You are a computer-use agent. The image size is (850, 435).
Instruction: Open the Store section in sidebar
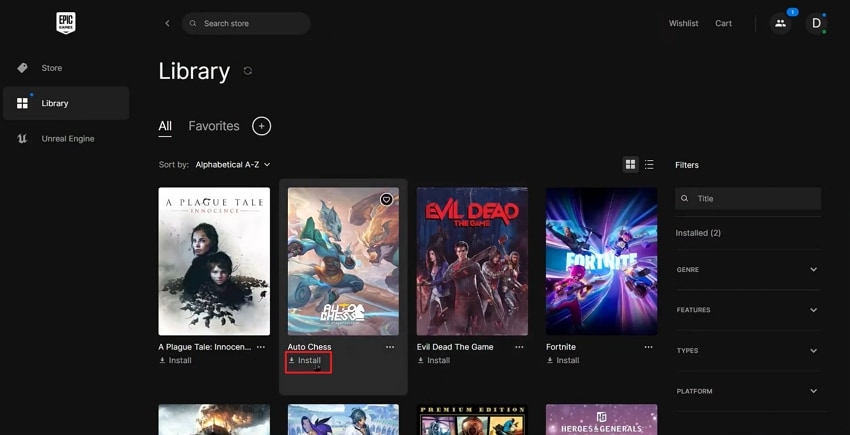[66, 68]
